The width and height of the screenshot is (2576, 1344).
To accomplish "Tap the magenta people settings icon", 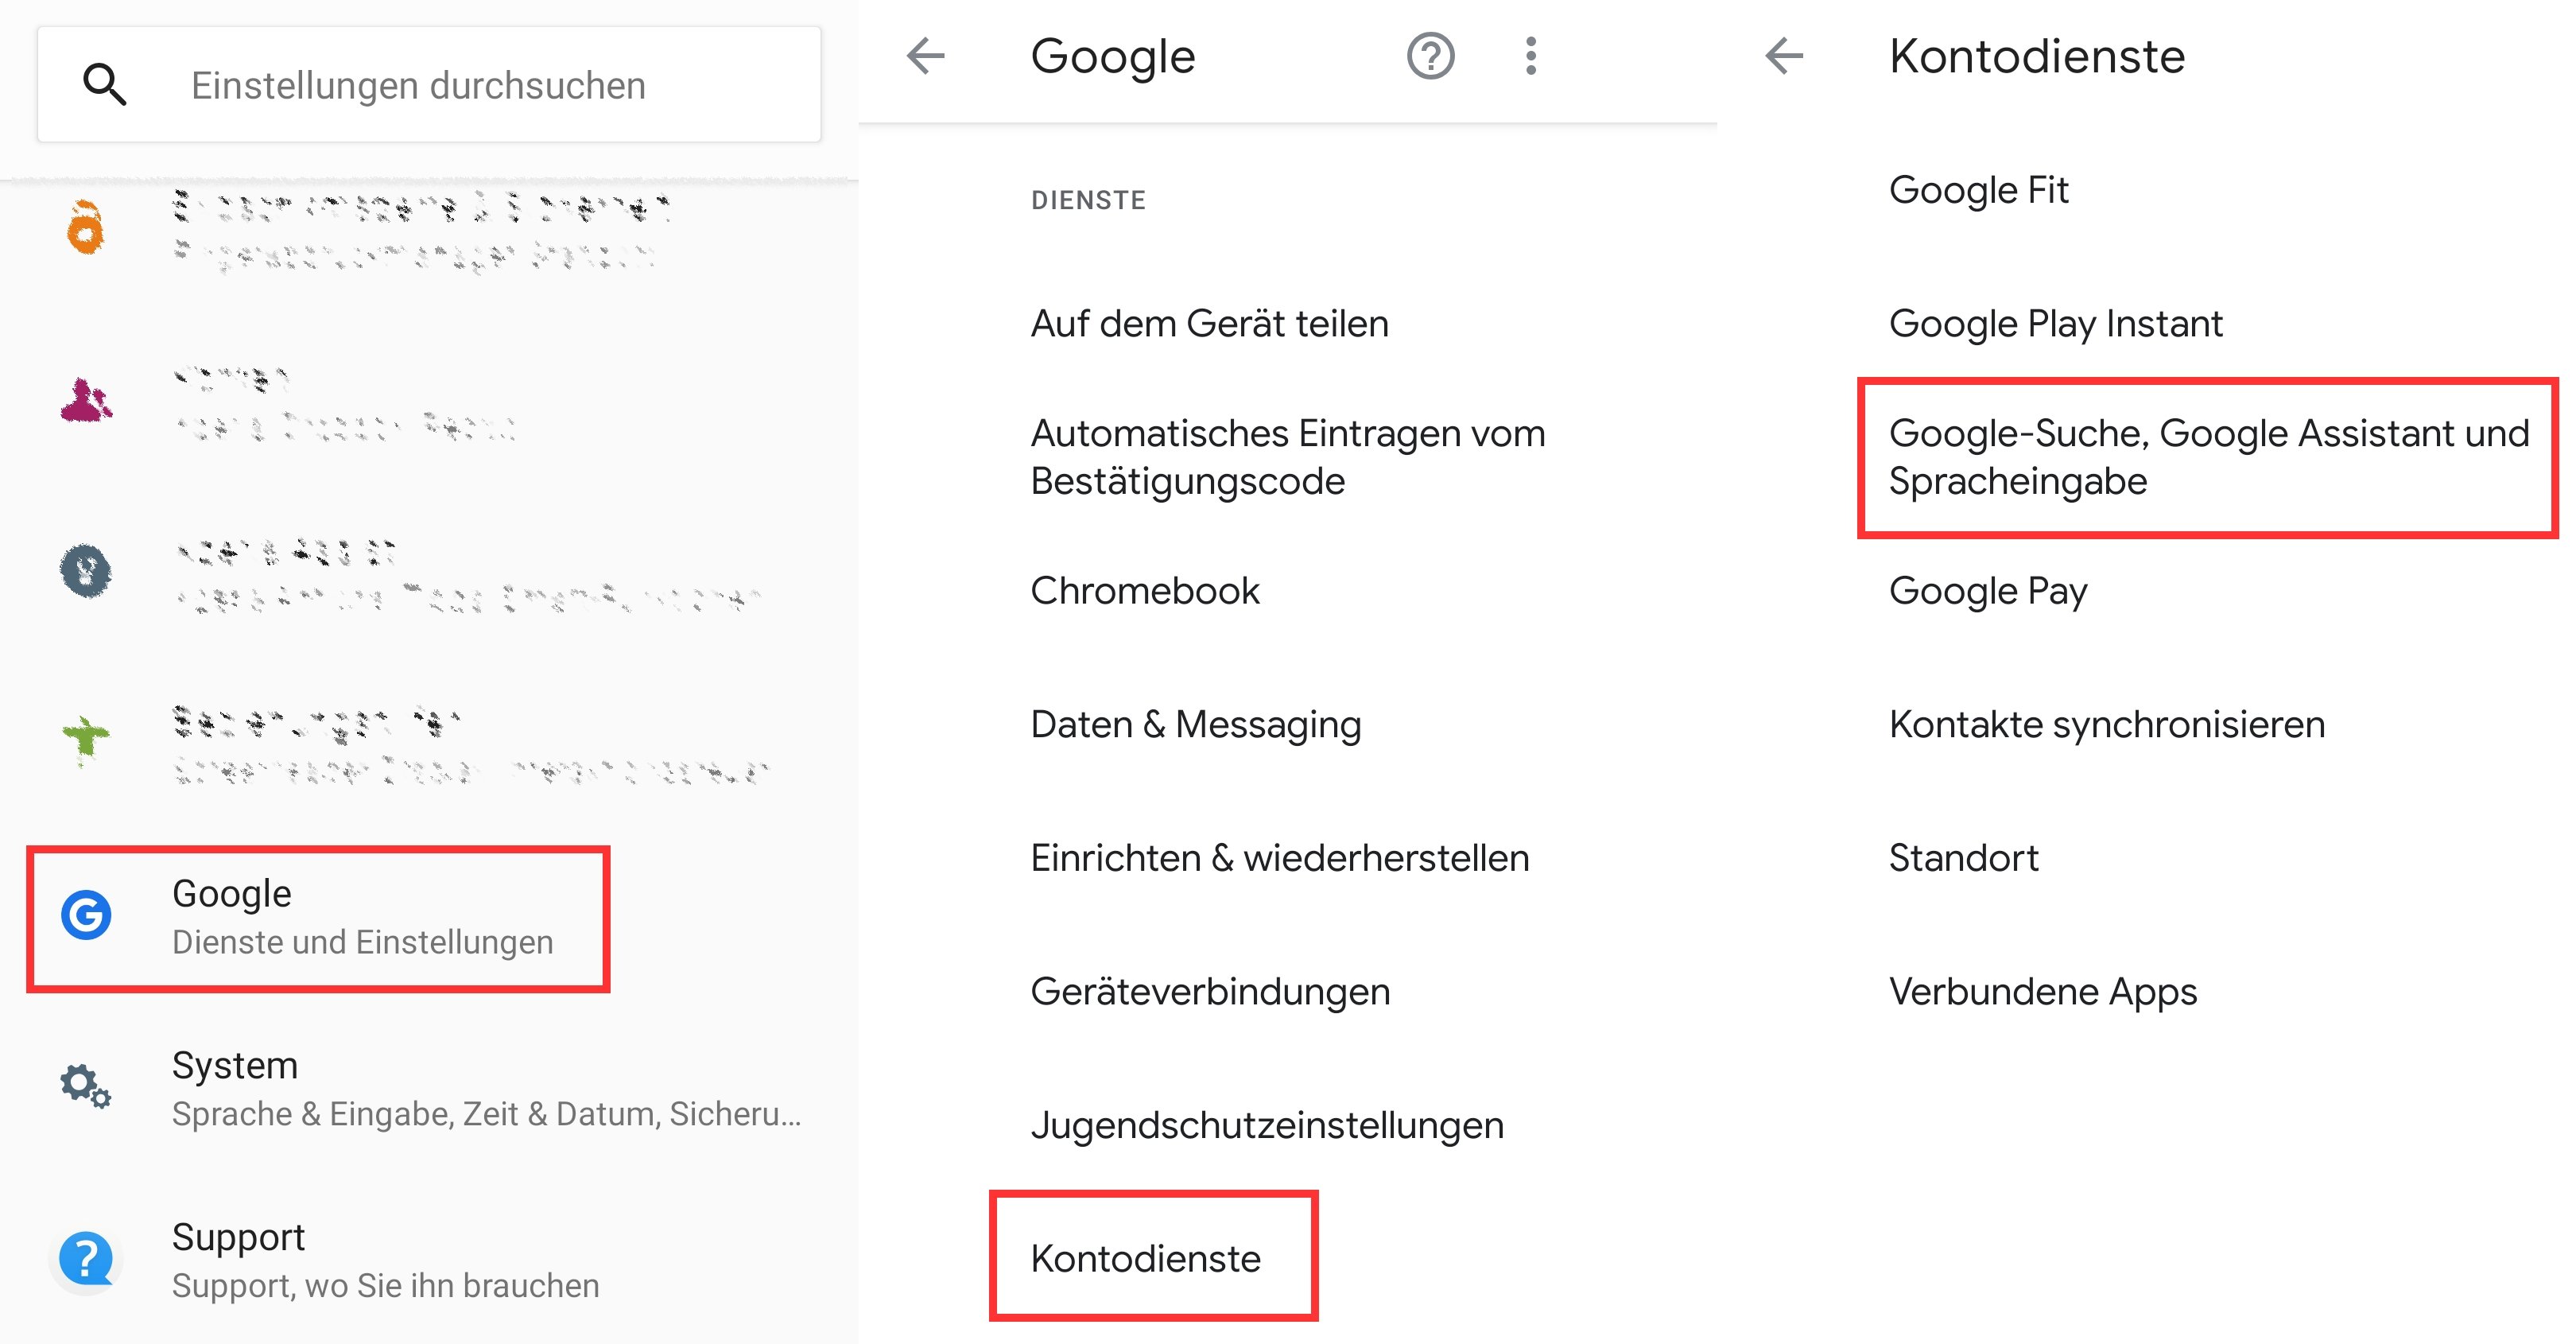I will [86, 400].
